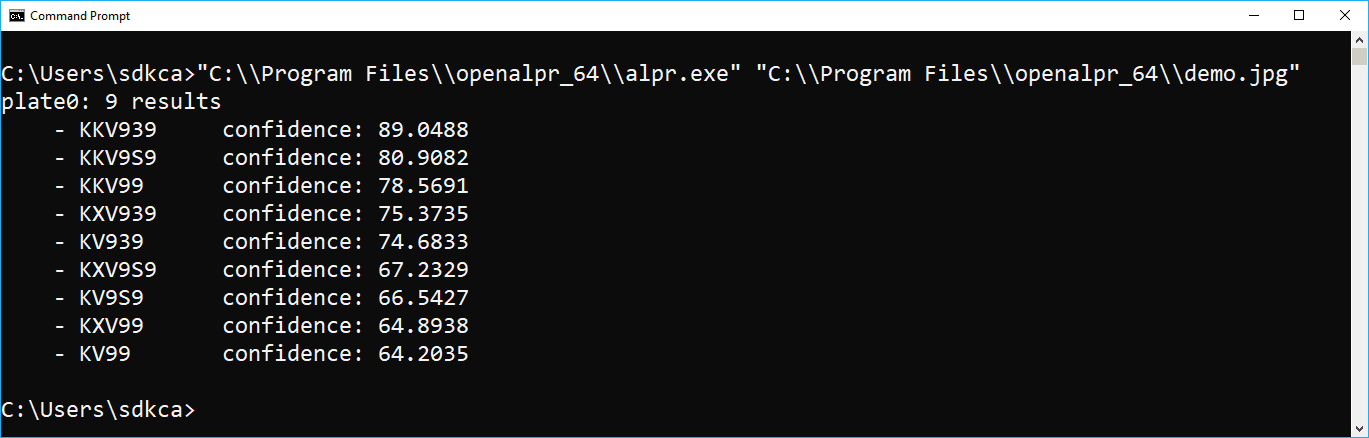Screen dimensions: 1369x438
Task: Minimize the Command Prompt window
Action: 1253,16
